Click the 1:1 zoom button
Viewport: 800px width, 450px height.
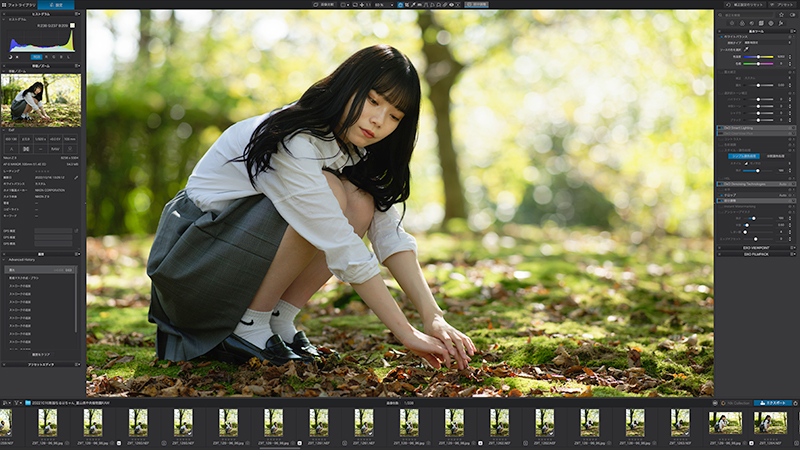click(368, 5)
